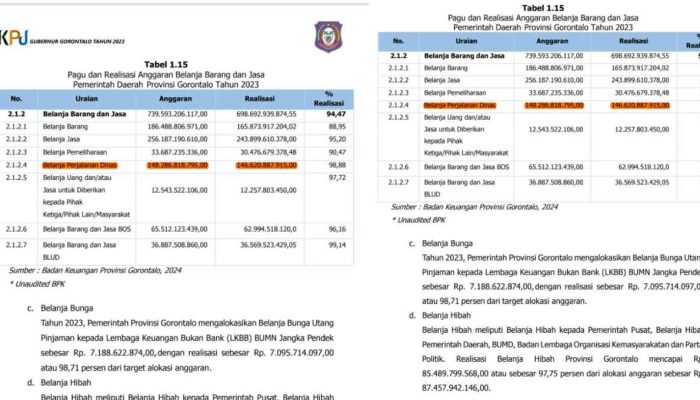
Task: Click highlighted 148.286.818.795,00 in left table
Action: pyautogui.click(x=177, y=165)
